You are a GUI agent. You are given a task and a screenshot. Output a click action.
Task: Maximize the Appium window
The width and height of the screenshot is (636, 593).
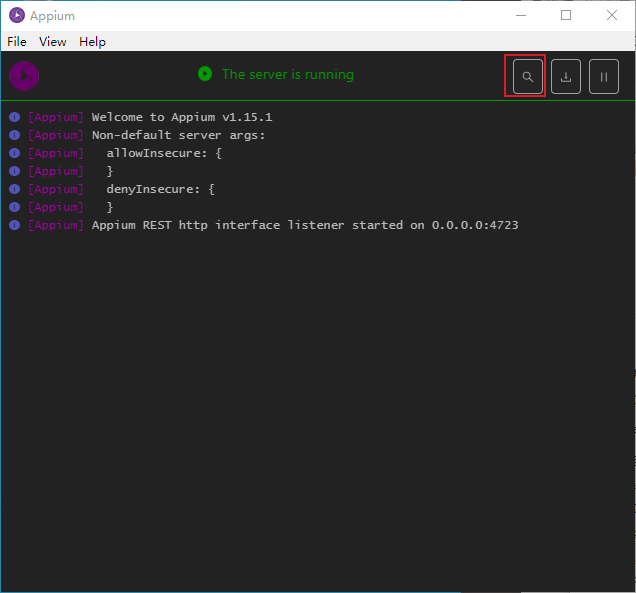(x=566, y=15)
